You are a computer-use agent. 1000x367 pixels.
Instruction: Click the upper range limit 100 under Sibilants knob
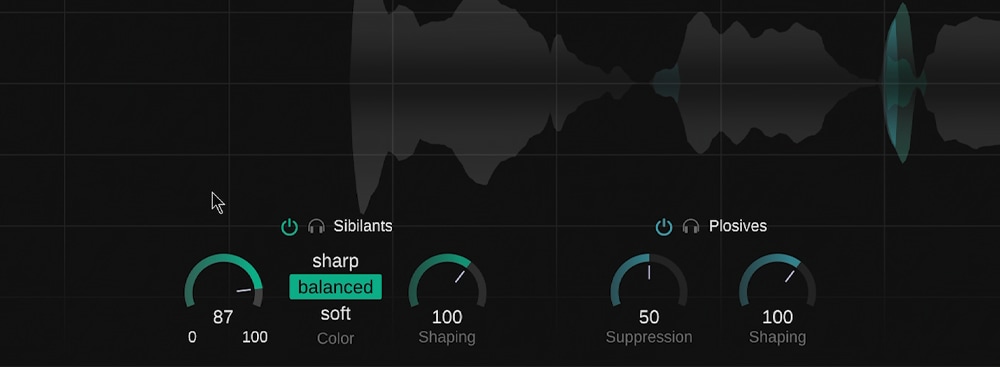pyautogui.click(x=255, y=338)
